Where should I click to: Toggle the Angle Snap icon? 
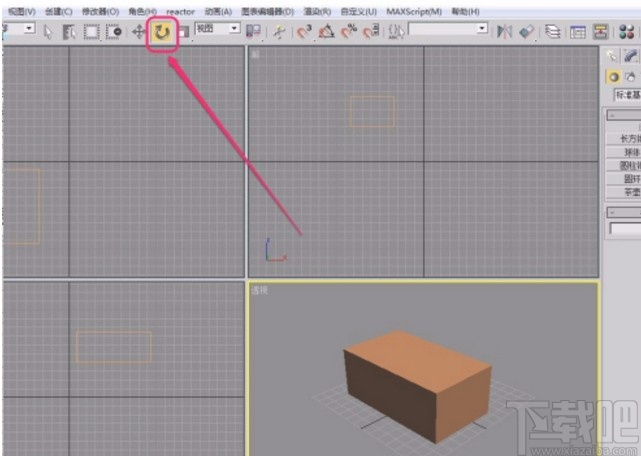[327, 31]
